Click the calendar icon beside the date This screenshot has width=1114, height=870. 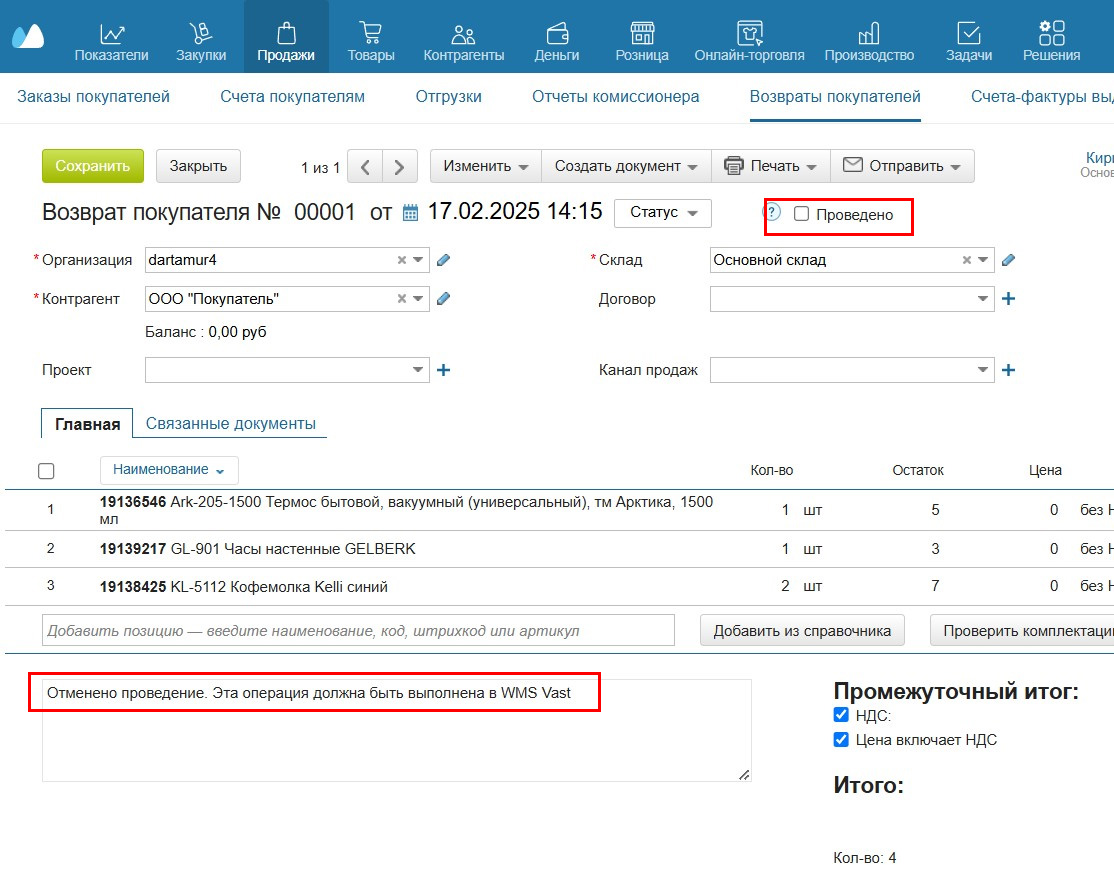pyautogui.click(x=410, y=213)
